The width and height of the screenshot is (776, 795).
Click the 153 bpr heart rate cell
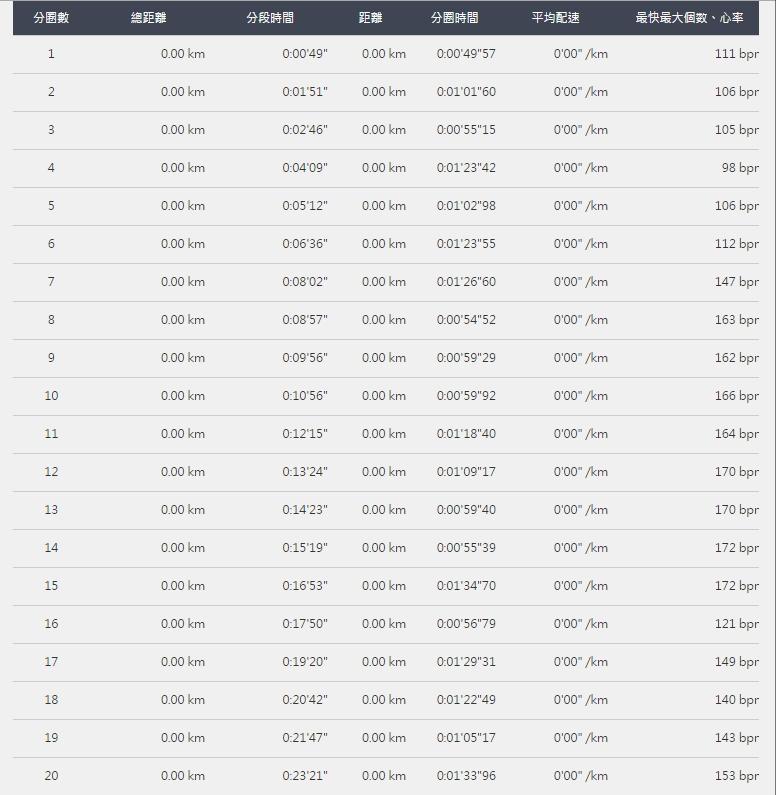737,776
